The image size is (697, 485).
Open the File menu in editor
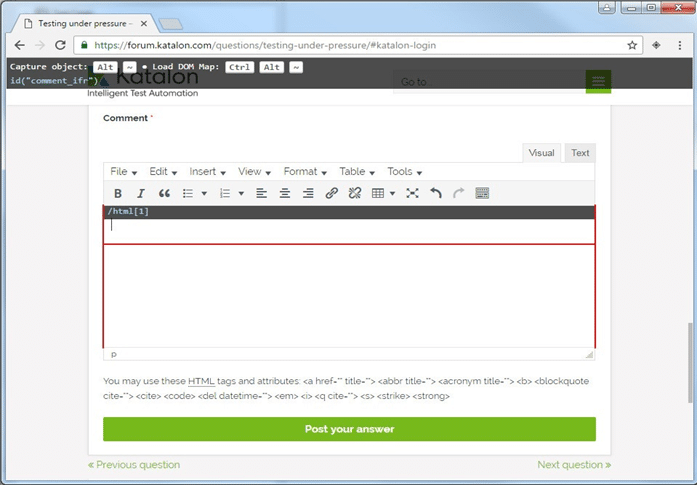pyautogui.click(x=124, y=172)
